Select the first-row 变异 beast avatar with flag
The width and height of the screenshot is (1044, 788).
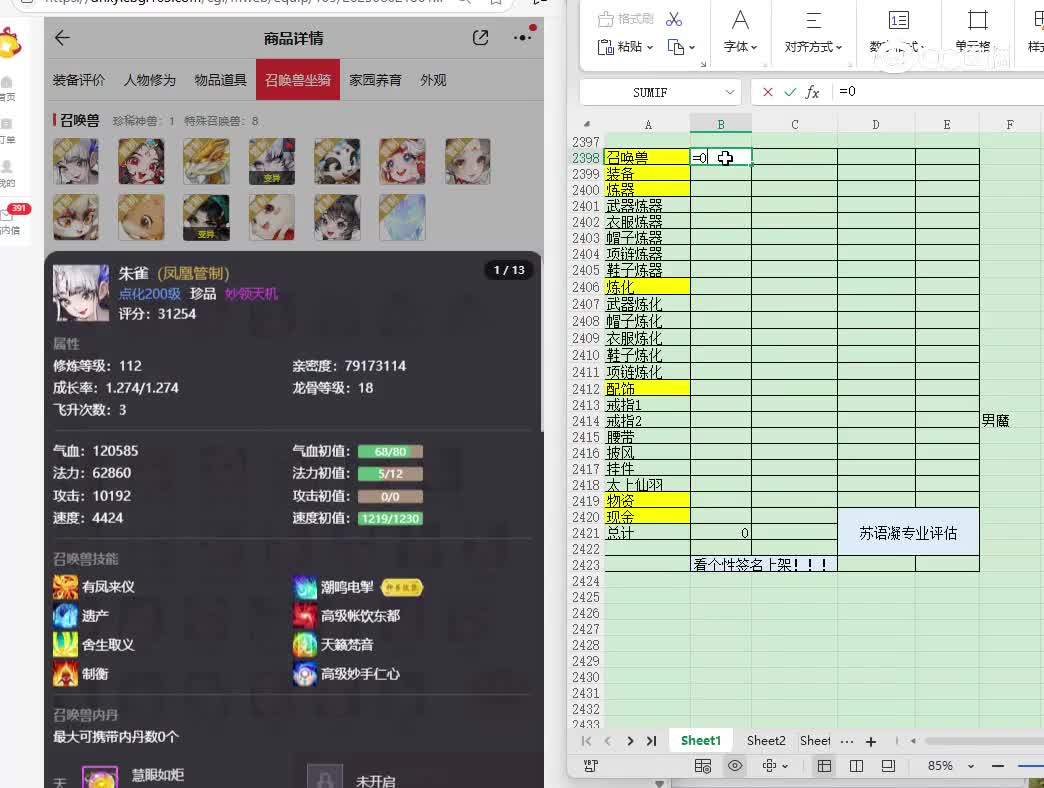click(x=272, y=161)
